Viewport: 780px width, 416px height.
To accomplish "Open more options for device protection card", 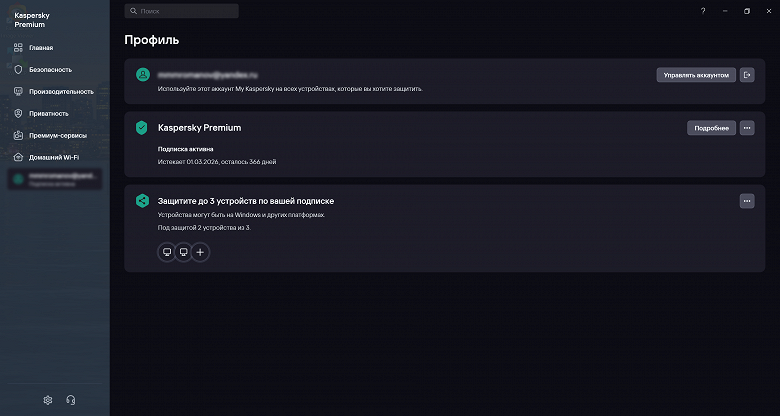I will tap(747, 201).
